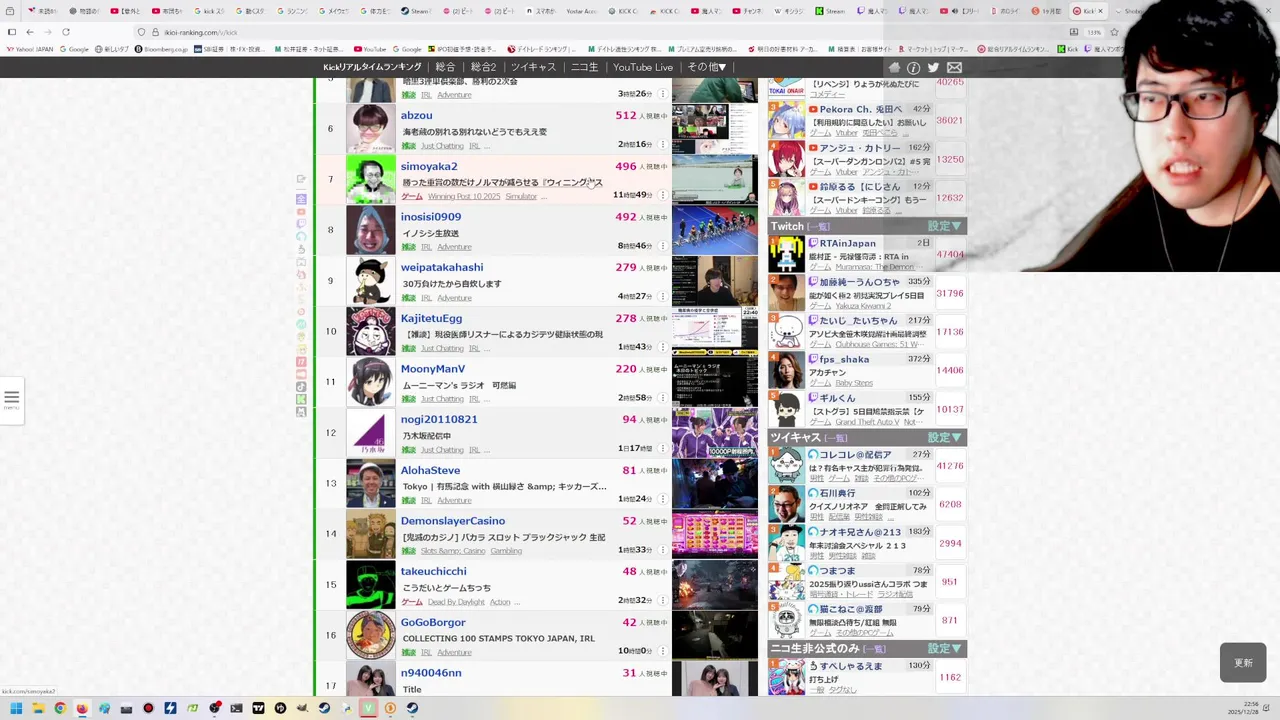Open stream preview thumbnail for inosisi0909
The width and height of the screenshot is (1280, 720).
[x=714, y=230]
